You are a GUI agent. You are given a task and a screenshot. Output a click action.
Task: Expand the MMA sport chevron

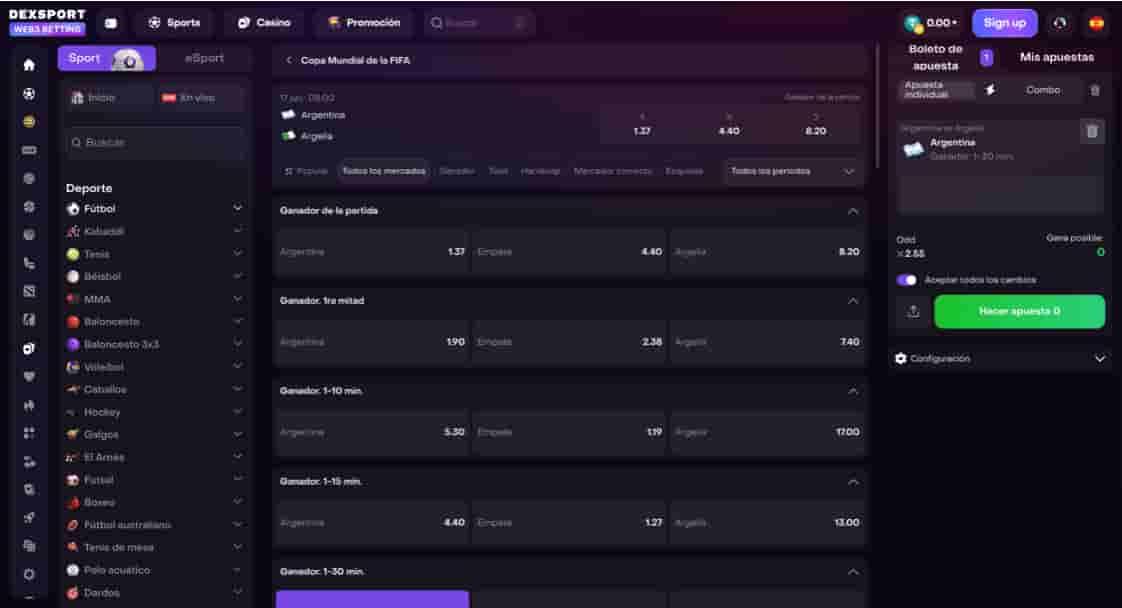click(x=238, y=298)
